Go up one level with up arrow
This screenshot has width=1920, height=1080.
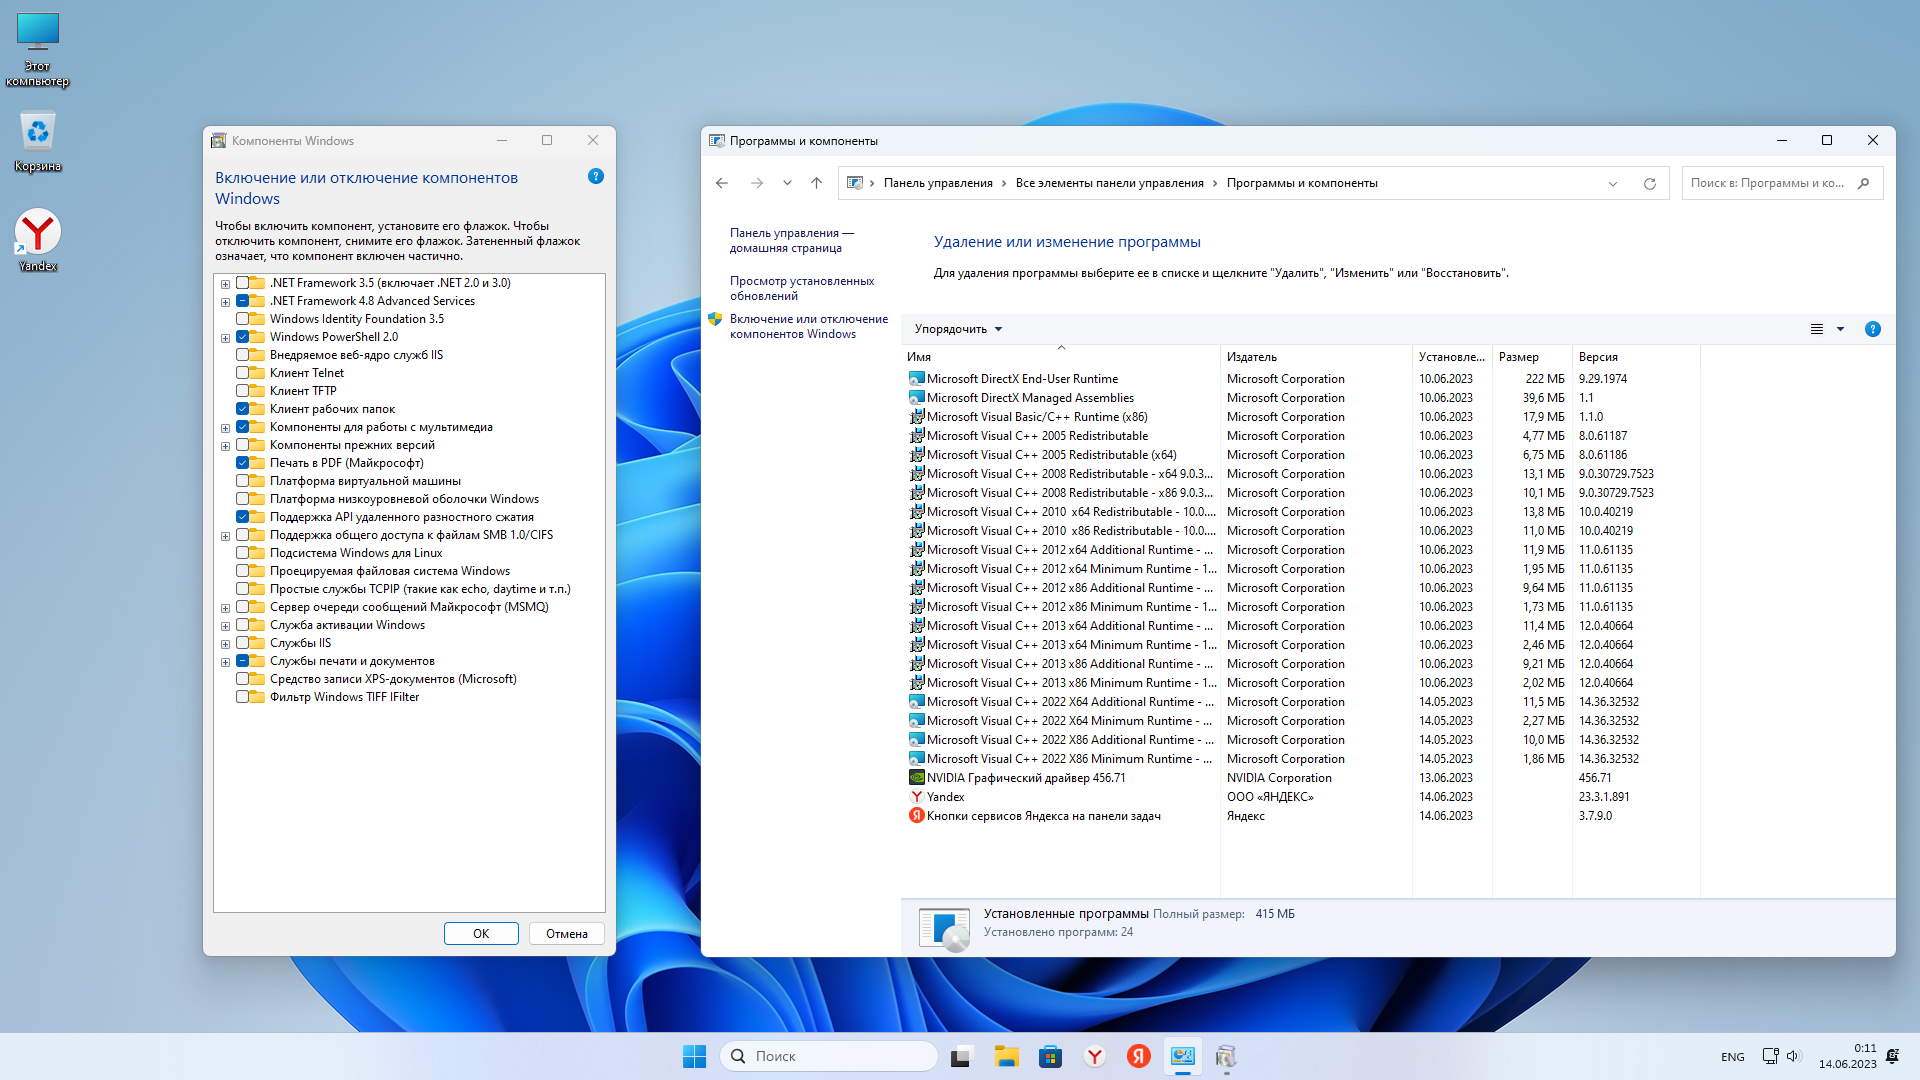(816, 183)
